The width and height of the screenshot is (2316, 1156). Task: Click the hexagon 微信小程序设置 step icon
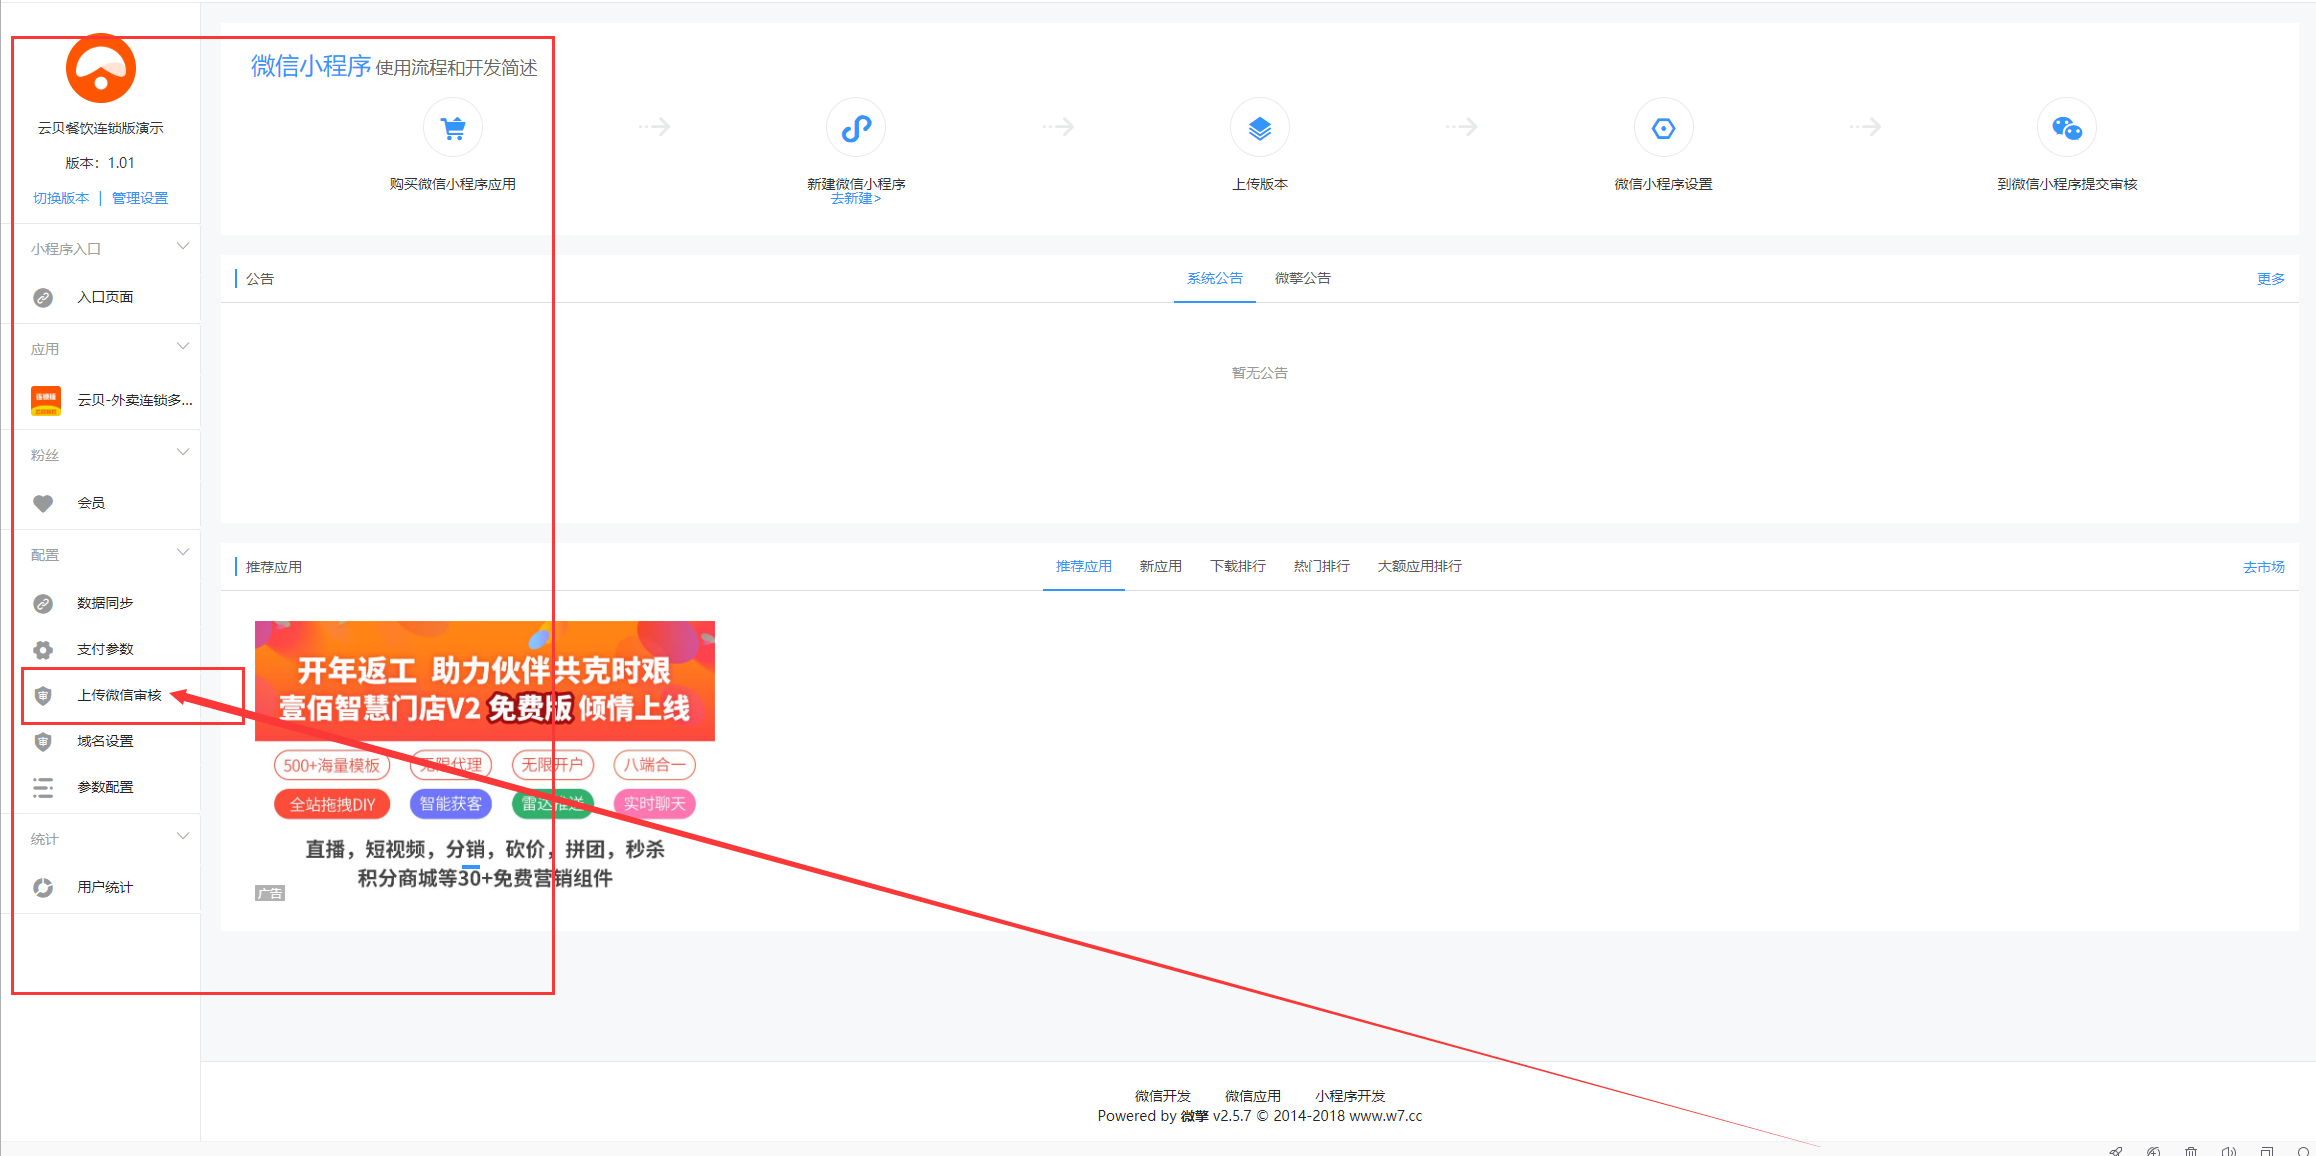[1664, 128]
